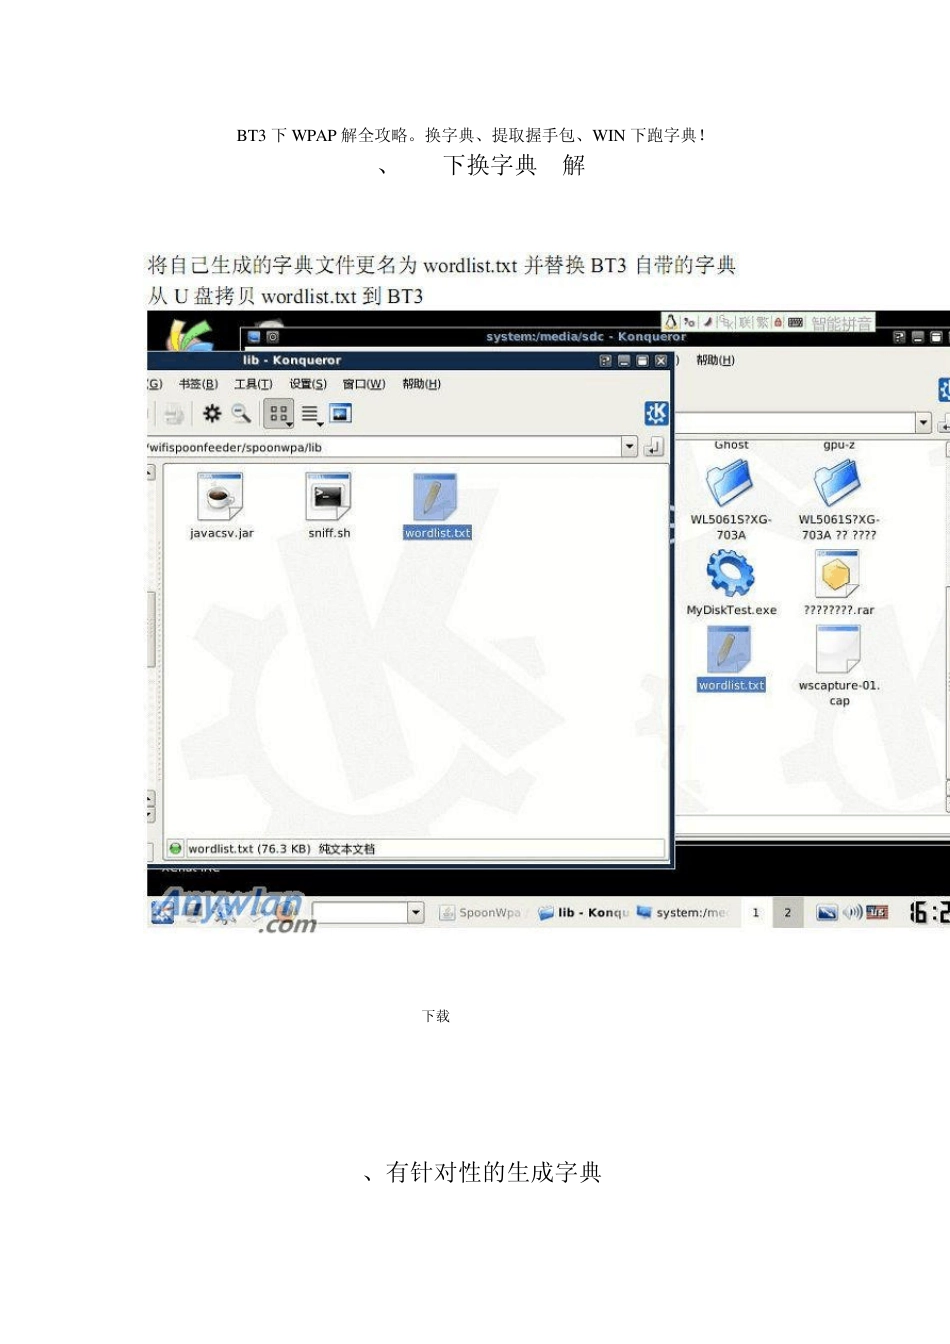
Task: Switch to system:/media taskbar entry
Action: (x=683, y=912)
